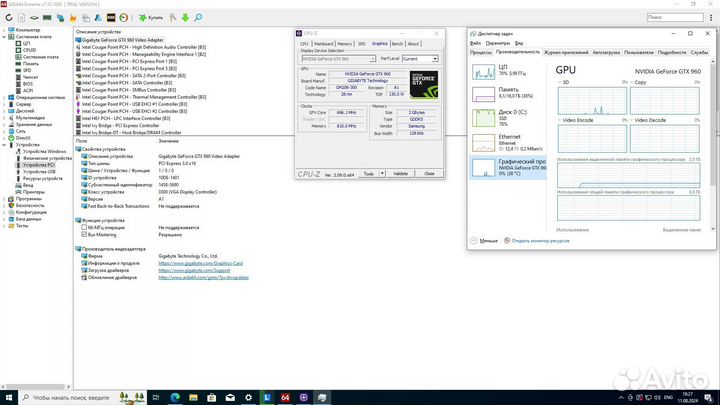
Task: Open the 3D engine graph dropdown
Action: coord(560,82)
